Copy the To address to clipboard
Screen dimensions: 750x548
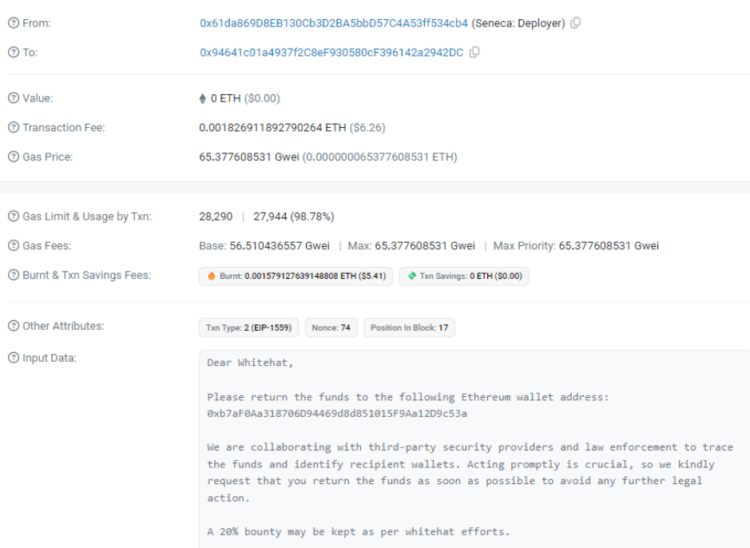click(x=474, y=52)
